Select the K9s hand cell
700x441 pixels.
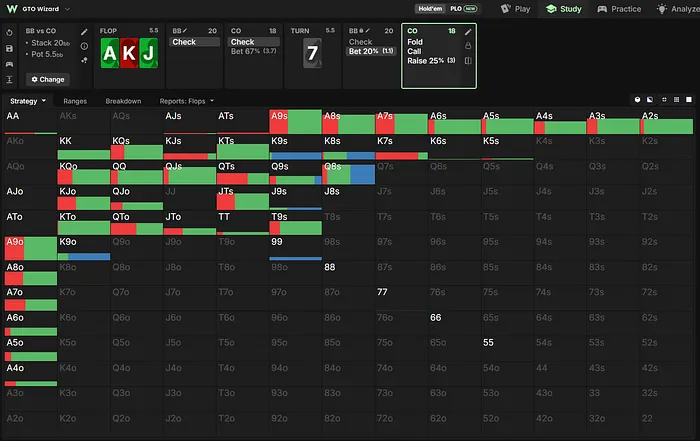pyautogui.click(x=296, y=147)
